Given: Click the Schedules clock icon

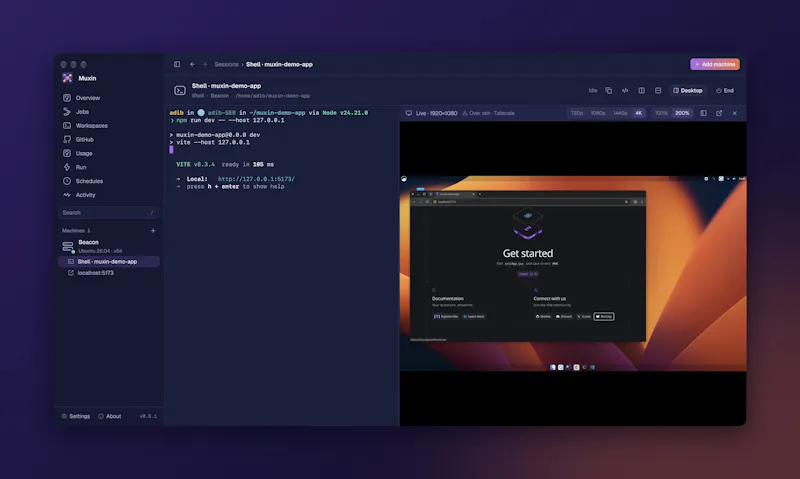Looking at the screenshot, I should click(x=67, y=181).
